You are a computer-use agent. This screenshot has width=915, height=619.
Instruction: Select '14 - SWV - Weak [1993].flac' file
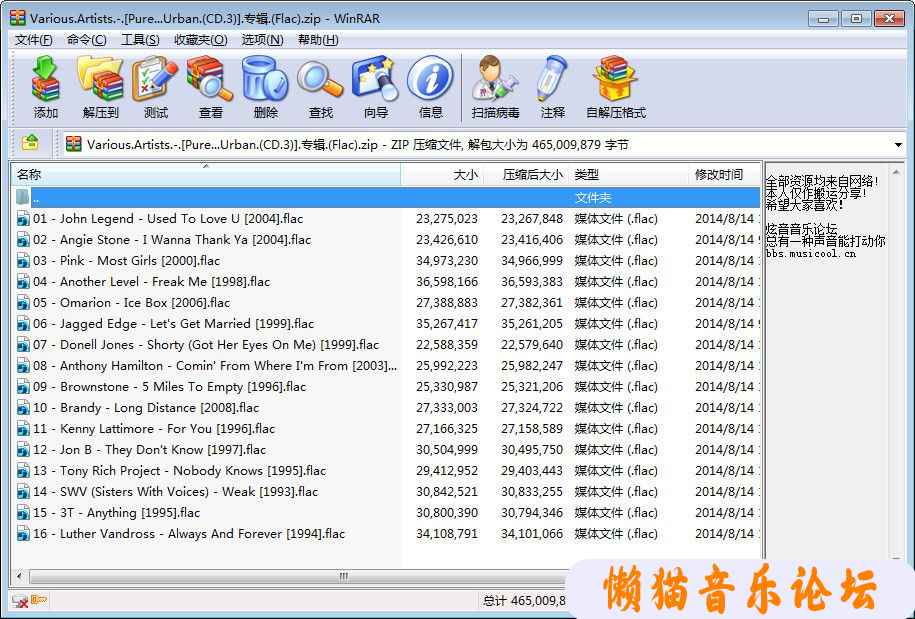pyautogui.click(x=387, y=492)
